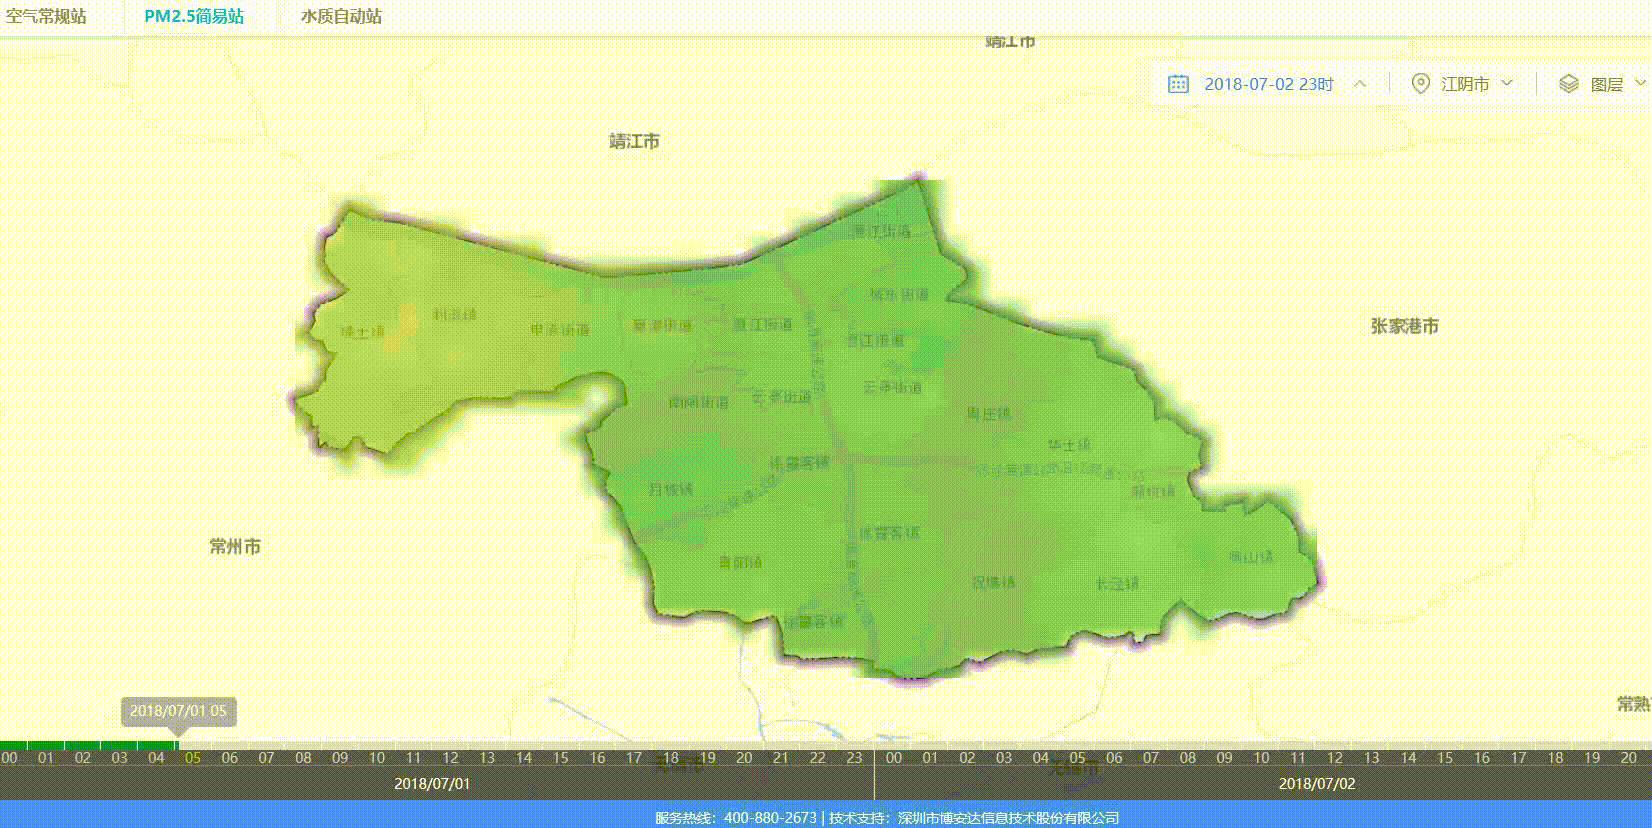The height and width of the screenshot is (828, 1652).
Task: Switch to the 空气常规站 tab
Action: (46, 16)
